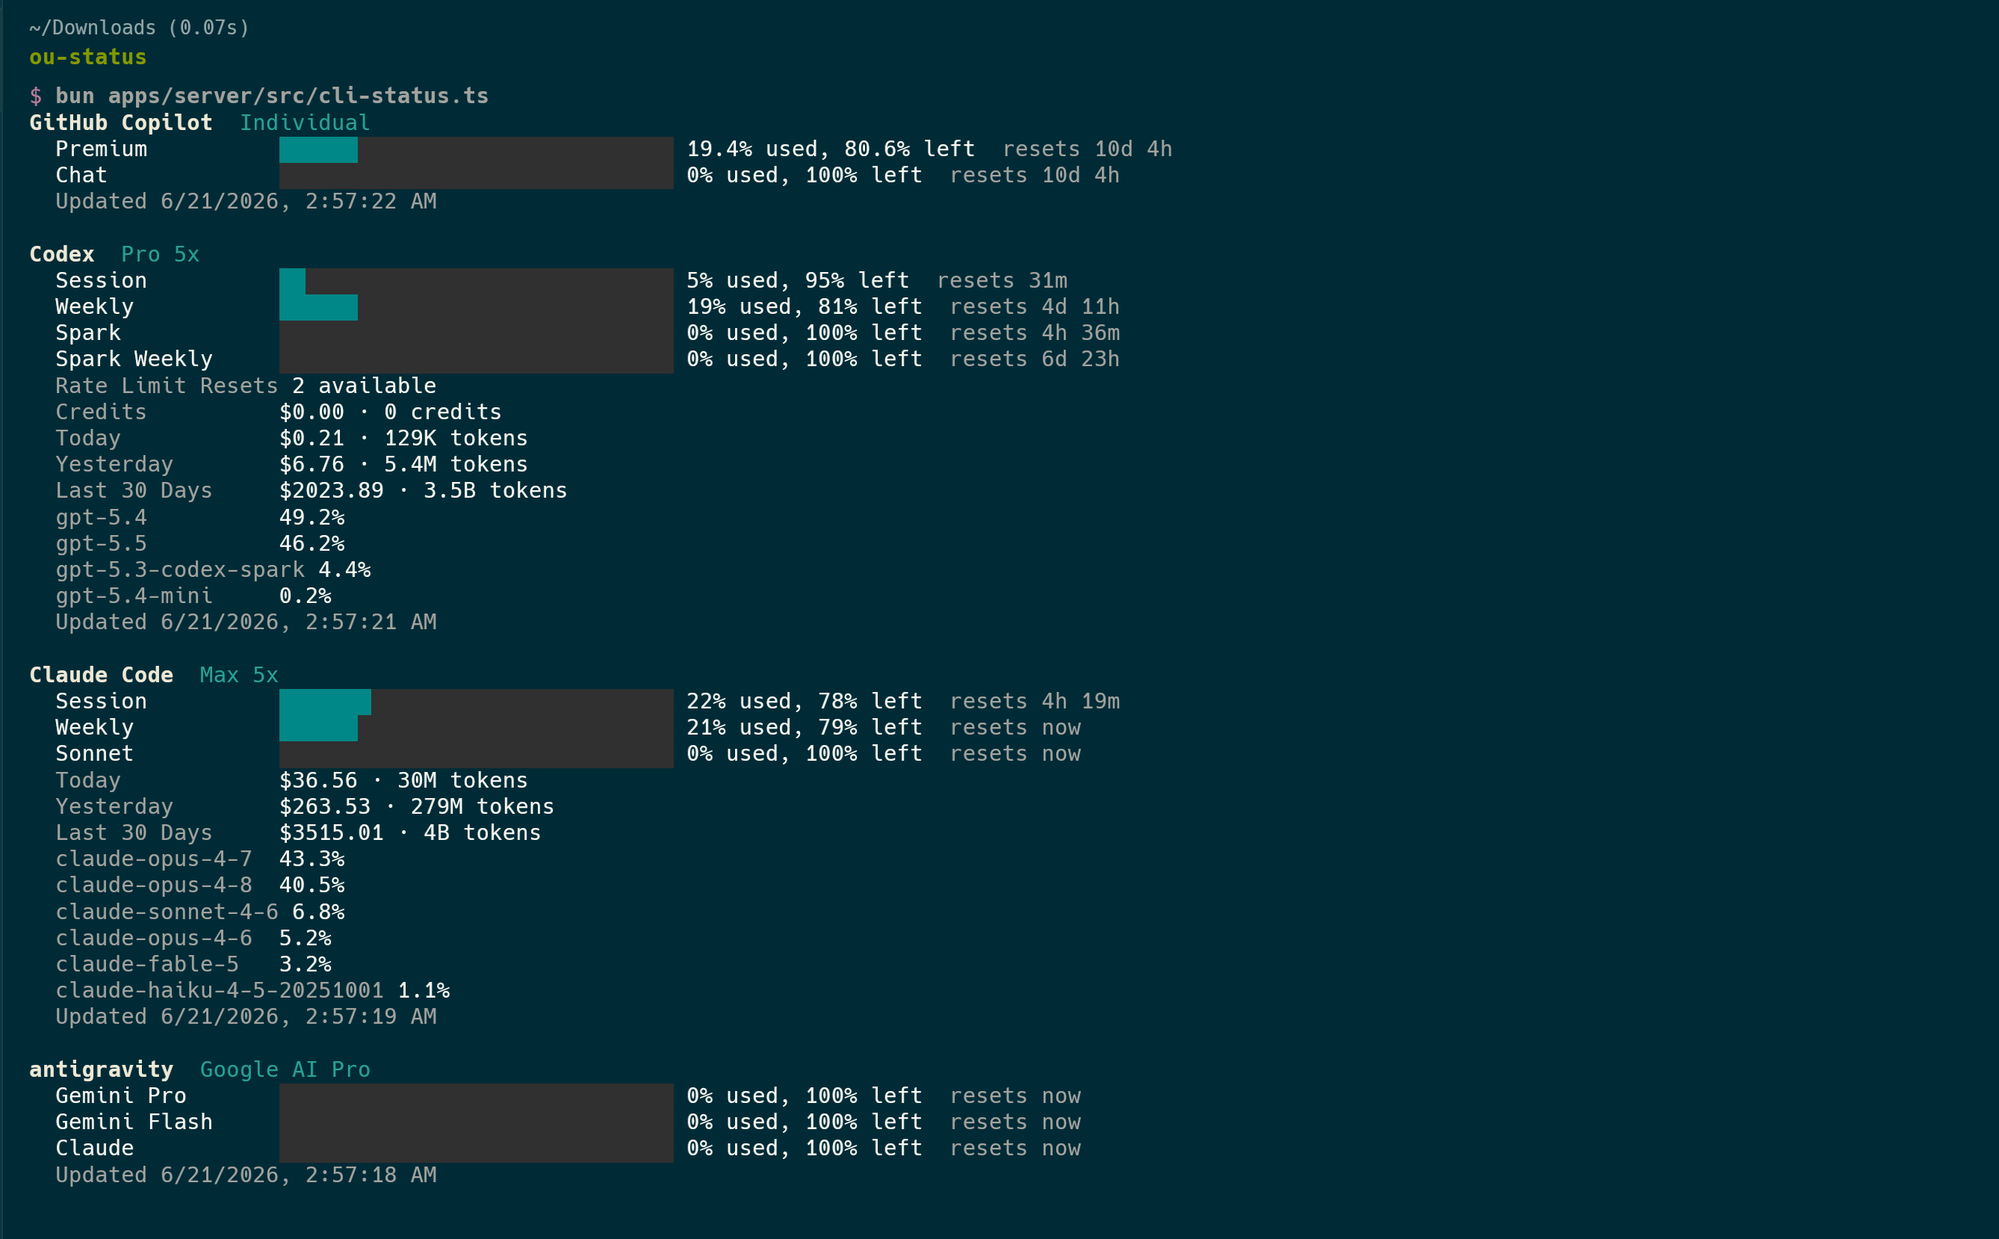The image size is (1999, 1239).
Task: Click 'resets 4h 36m' text
Action: point(1035,333)
